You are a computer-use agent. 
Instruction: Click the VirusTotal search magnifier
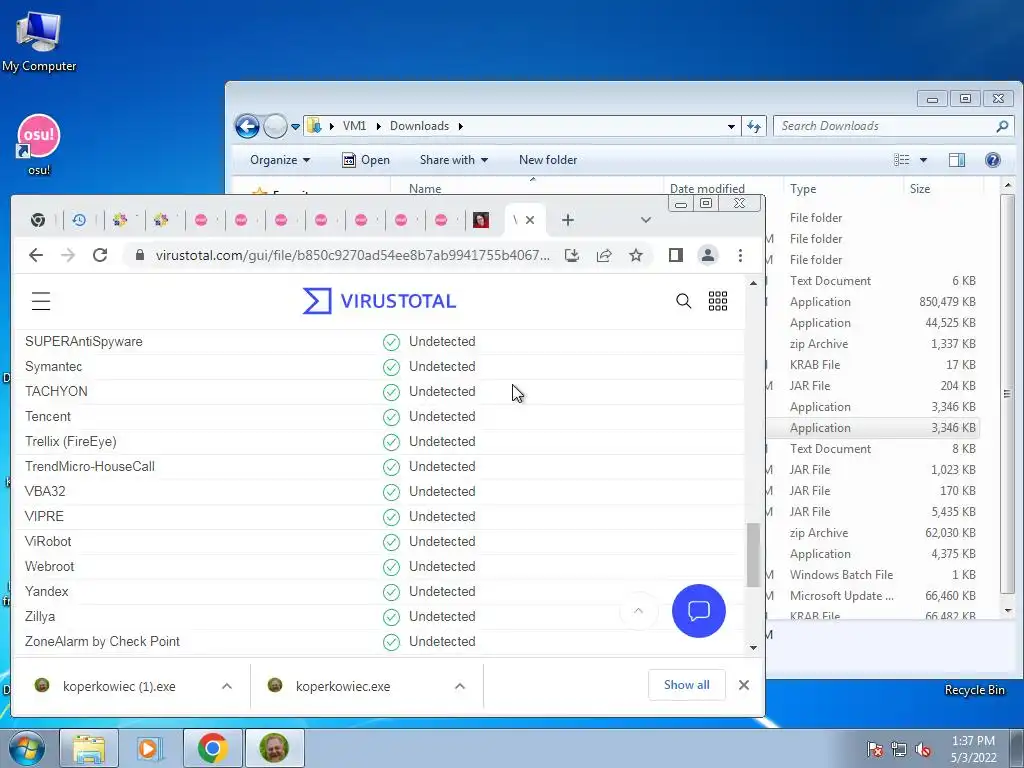[x=683, y=300]
